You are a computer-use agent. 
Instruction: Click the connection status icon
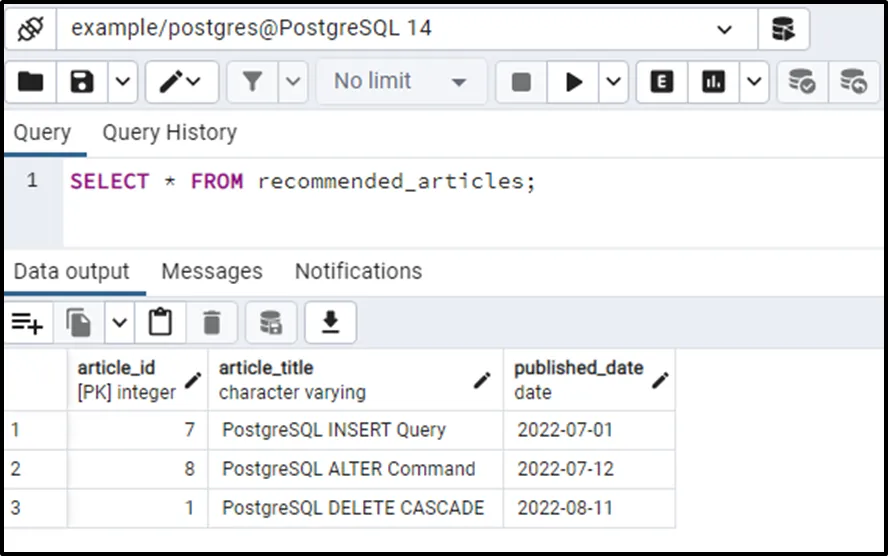click(31, 29)
